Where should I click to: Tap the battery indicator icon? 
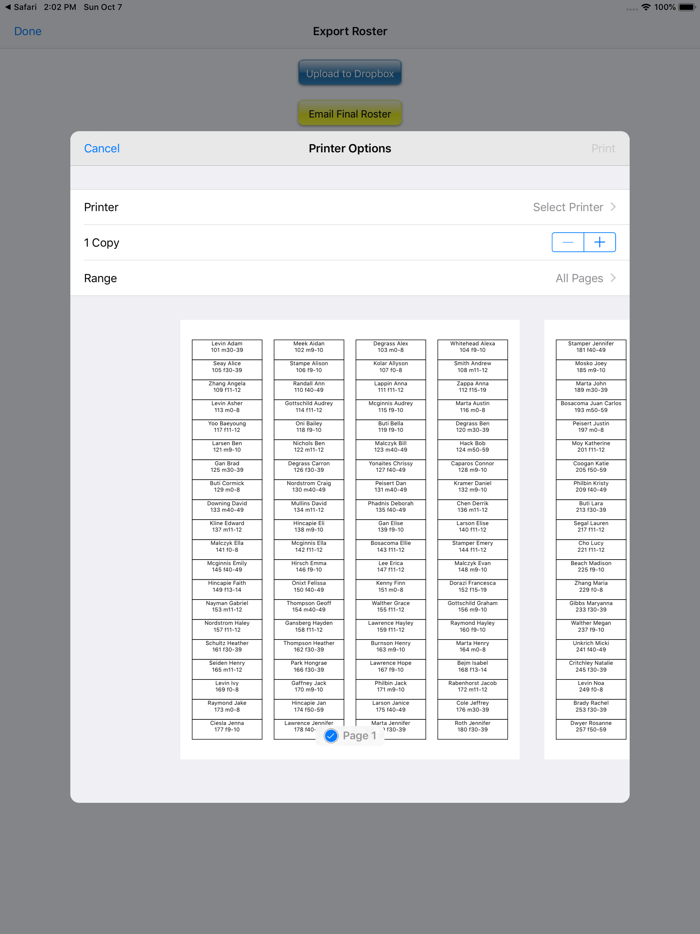tap(687, 7)
